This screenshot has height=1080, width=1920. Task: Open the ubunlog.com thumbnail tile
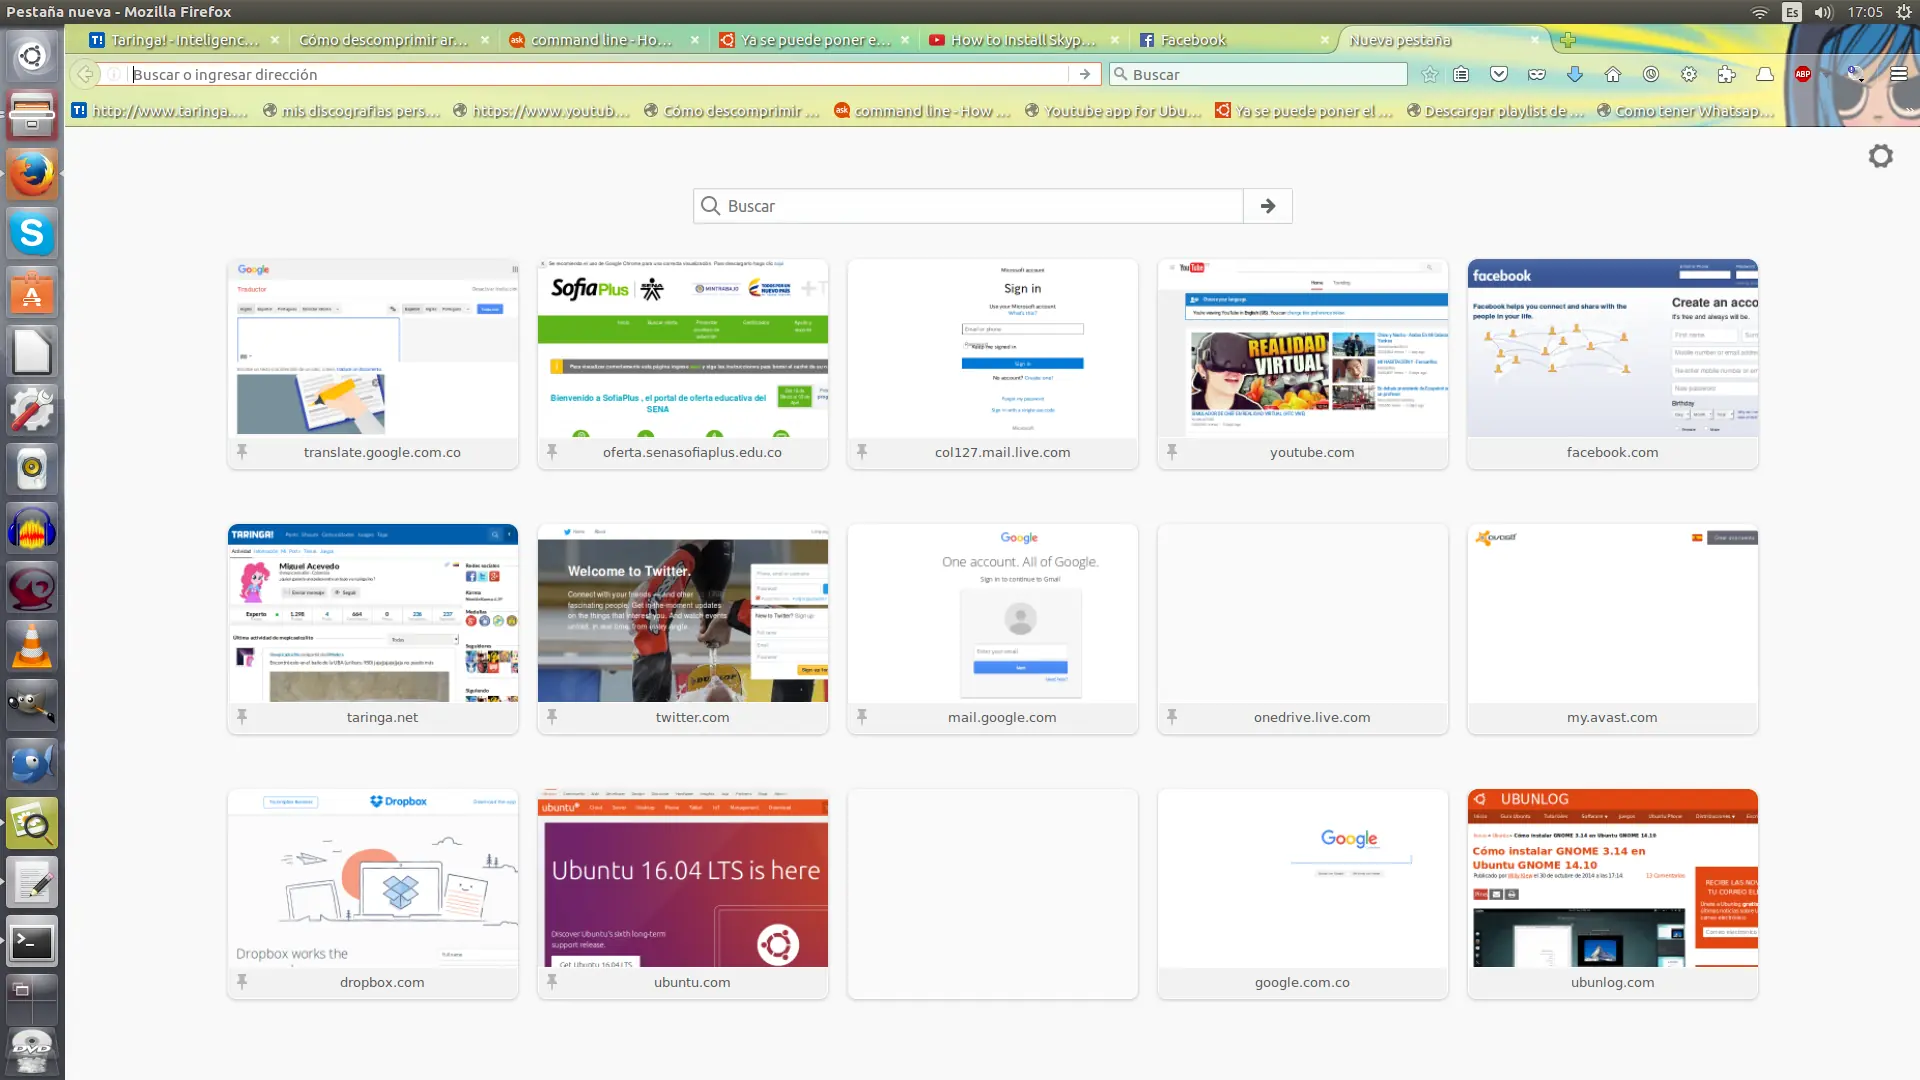(x=1612, y=880)
